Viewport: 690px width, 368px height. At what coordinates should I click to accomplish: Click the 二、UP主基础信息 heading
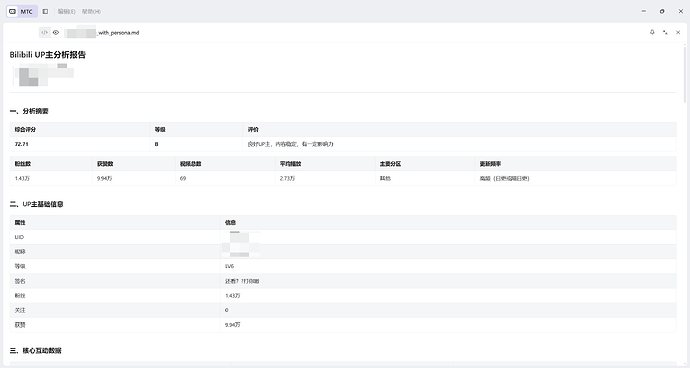pyautogui.click(x=37, y=204)
